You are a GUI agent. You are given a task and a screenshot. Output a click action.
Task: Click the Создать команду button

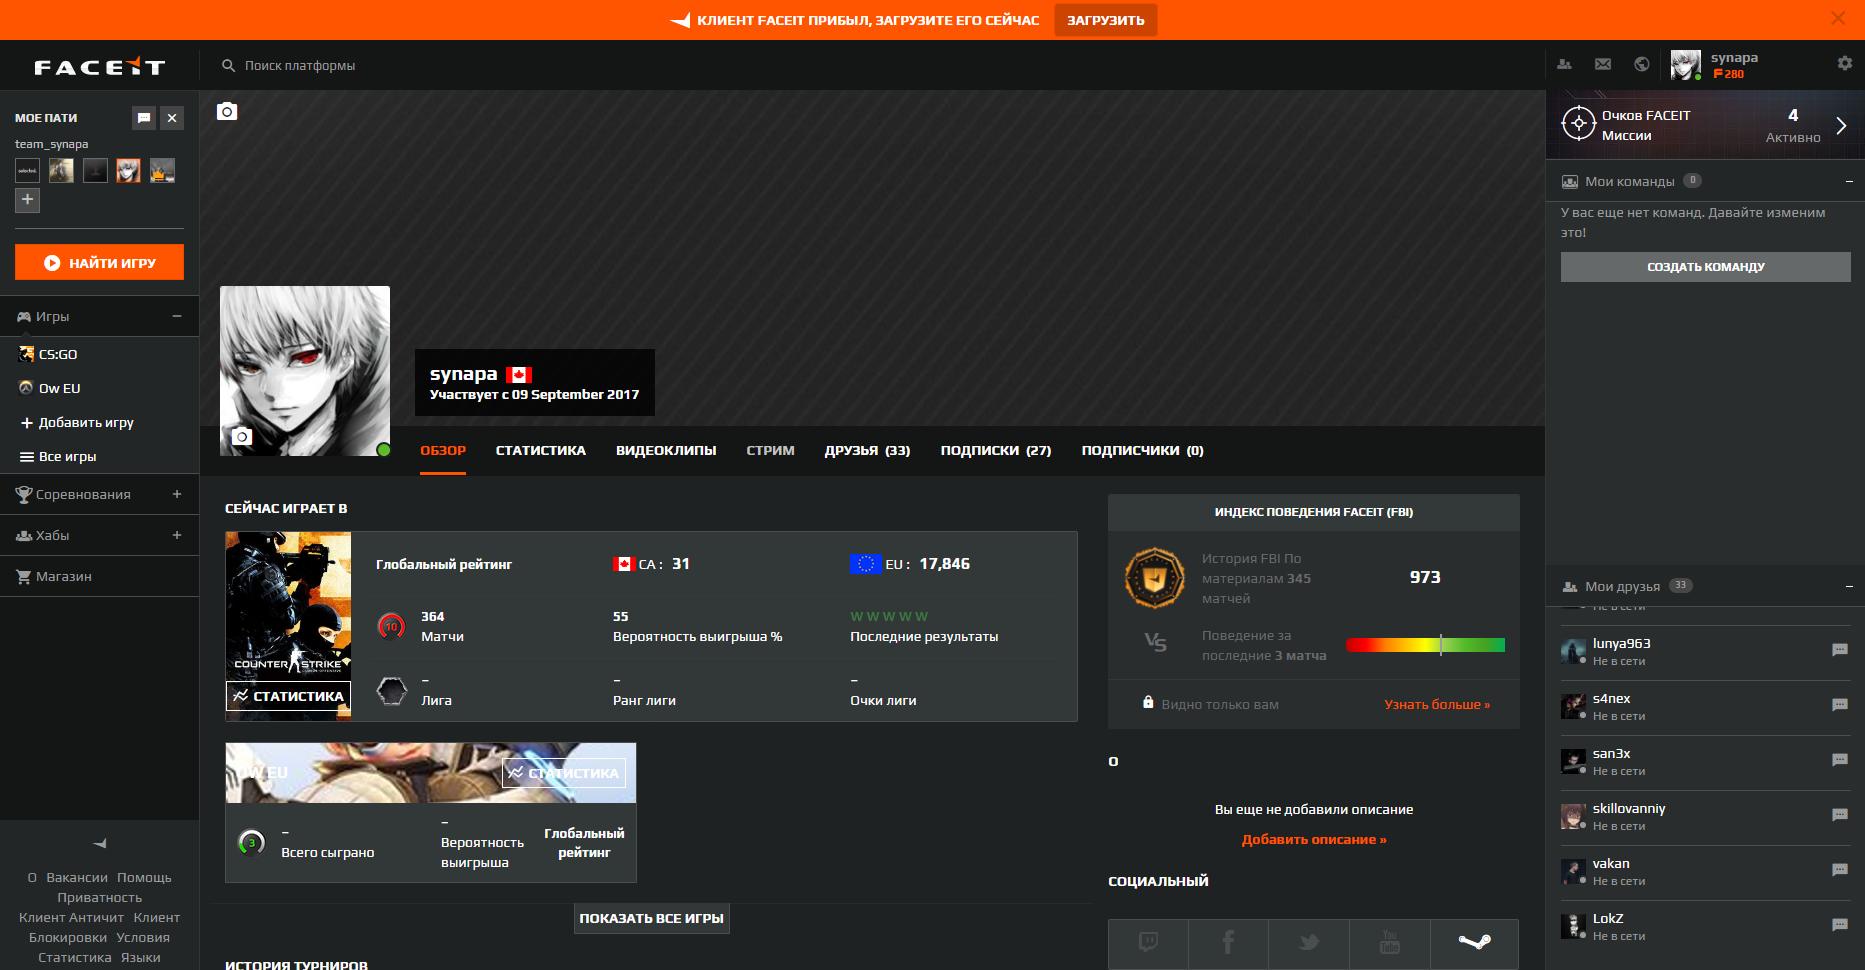[x=1705, y=267]
